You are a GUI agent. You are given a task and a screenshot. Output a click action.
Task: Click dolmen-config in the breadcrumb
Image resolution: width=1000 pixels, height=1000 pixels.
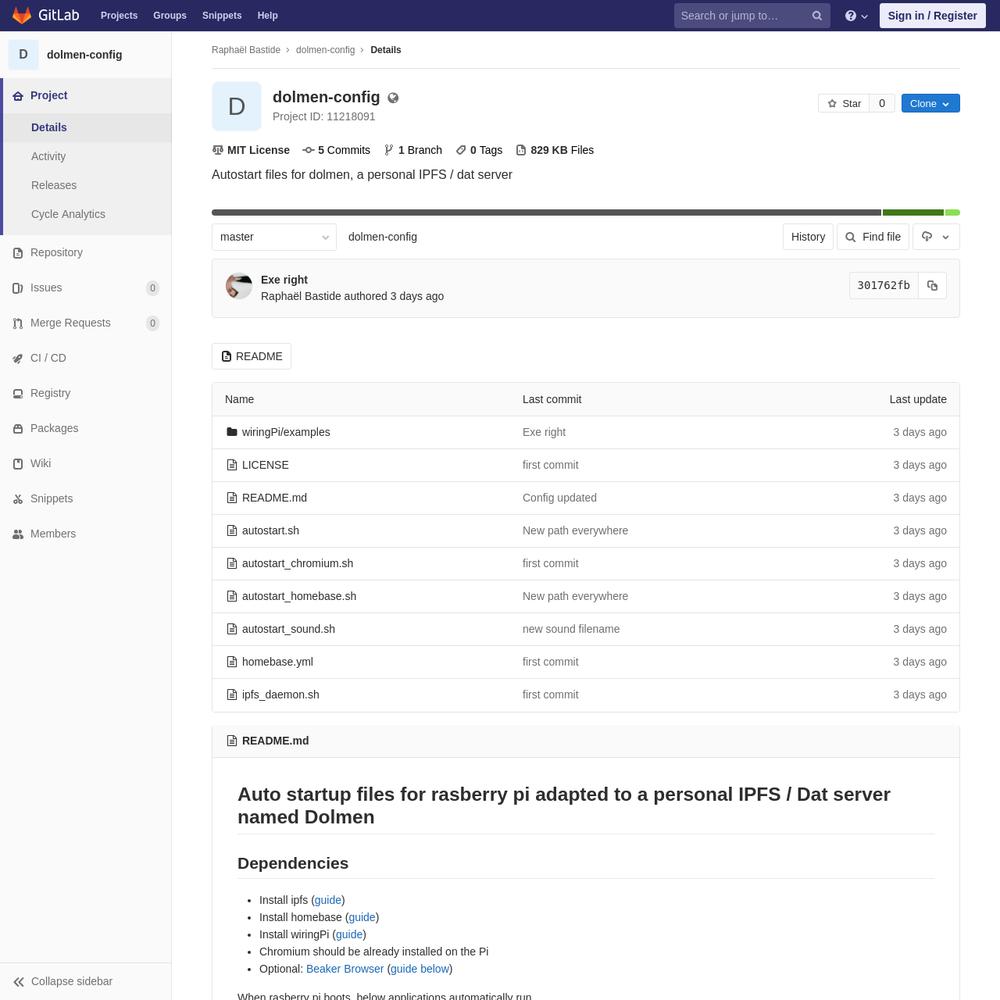(325, 50)
